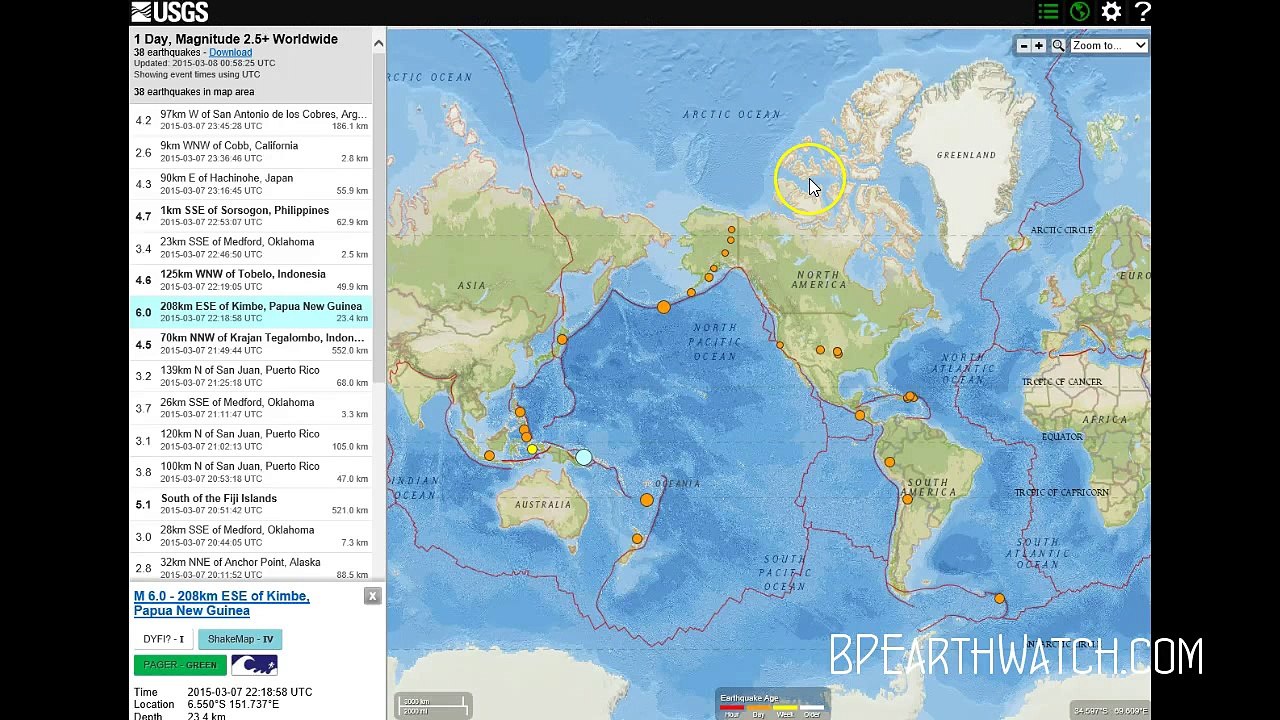
Task: Click the orange Fiji quake marker near Oceania label
Action: [647, 500]
